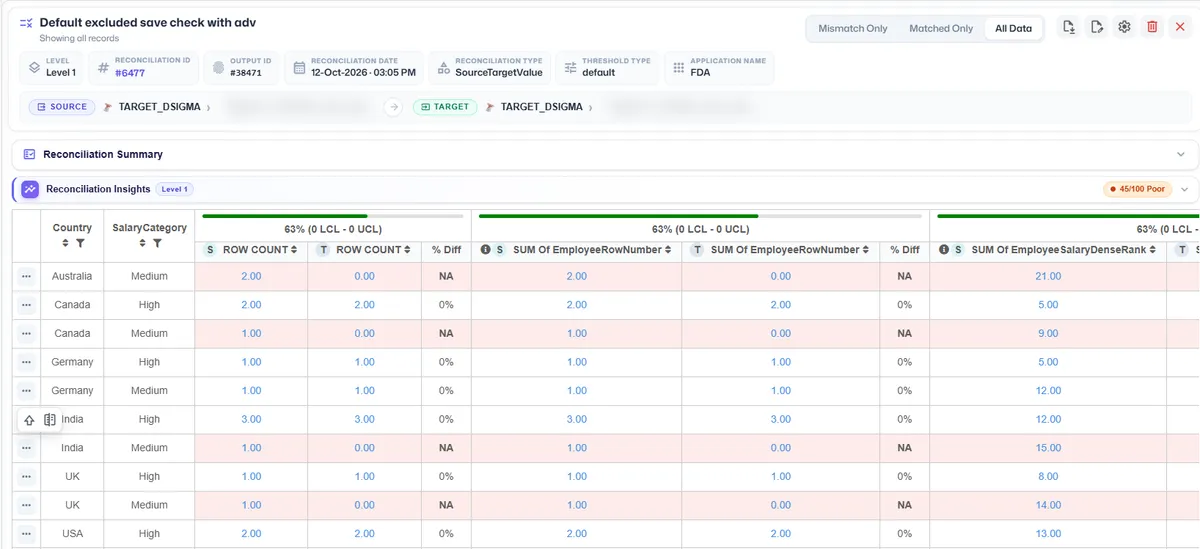
Task: Click the % Diff header after ROW COUNT
Action: (446, 250)
